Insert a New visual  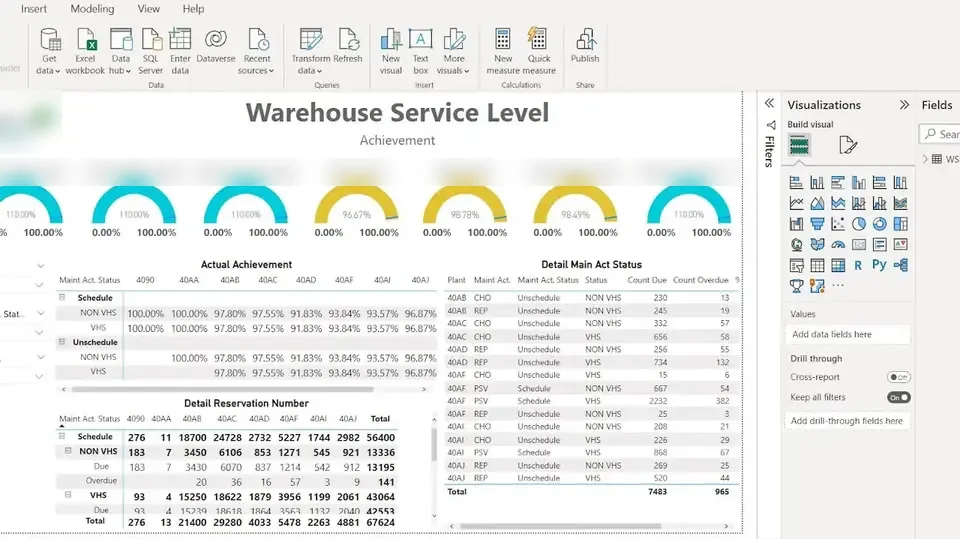pos(391,51)
